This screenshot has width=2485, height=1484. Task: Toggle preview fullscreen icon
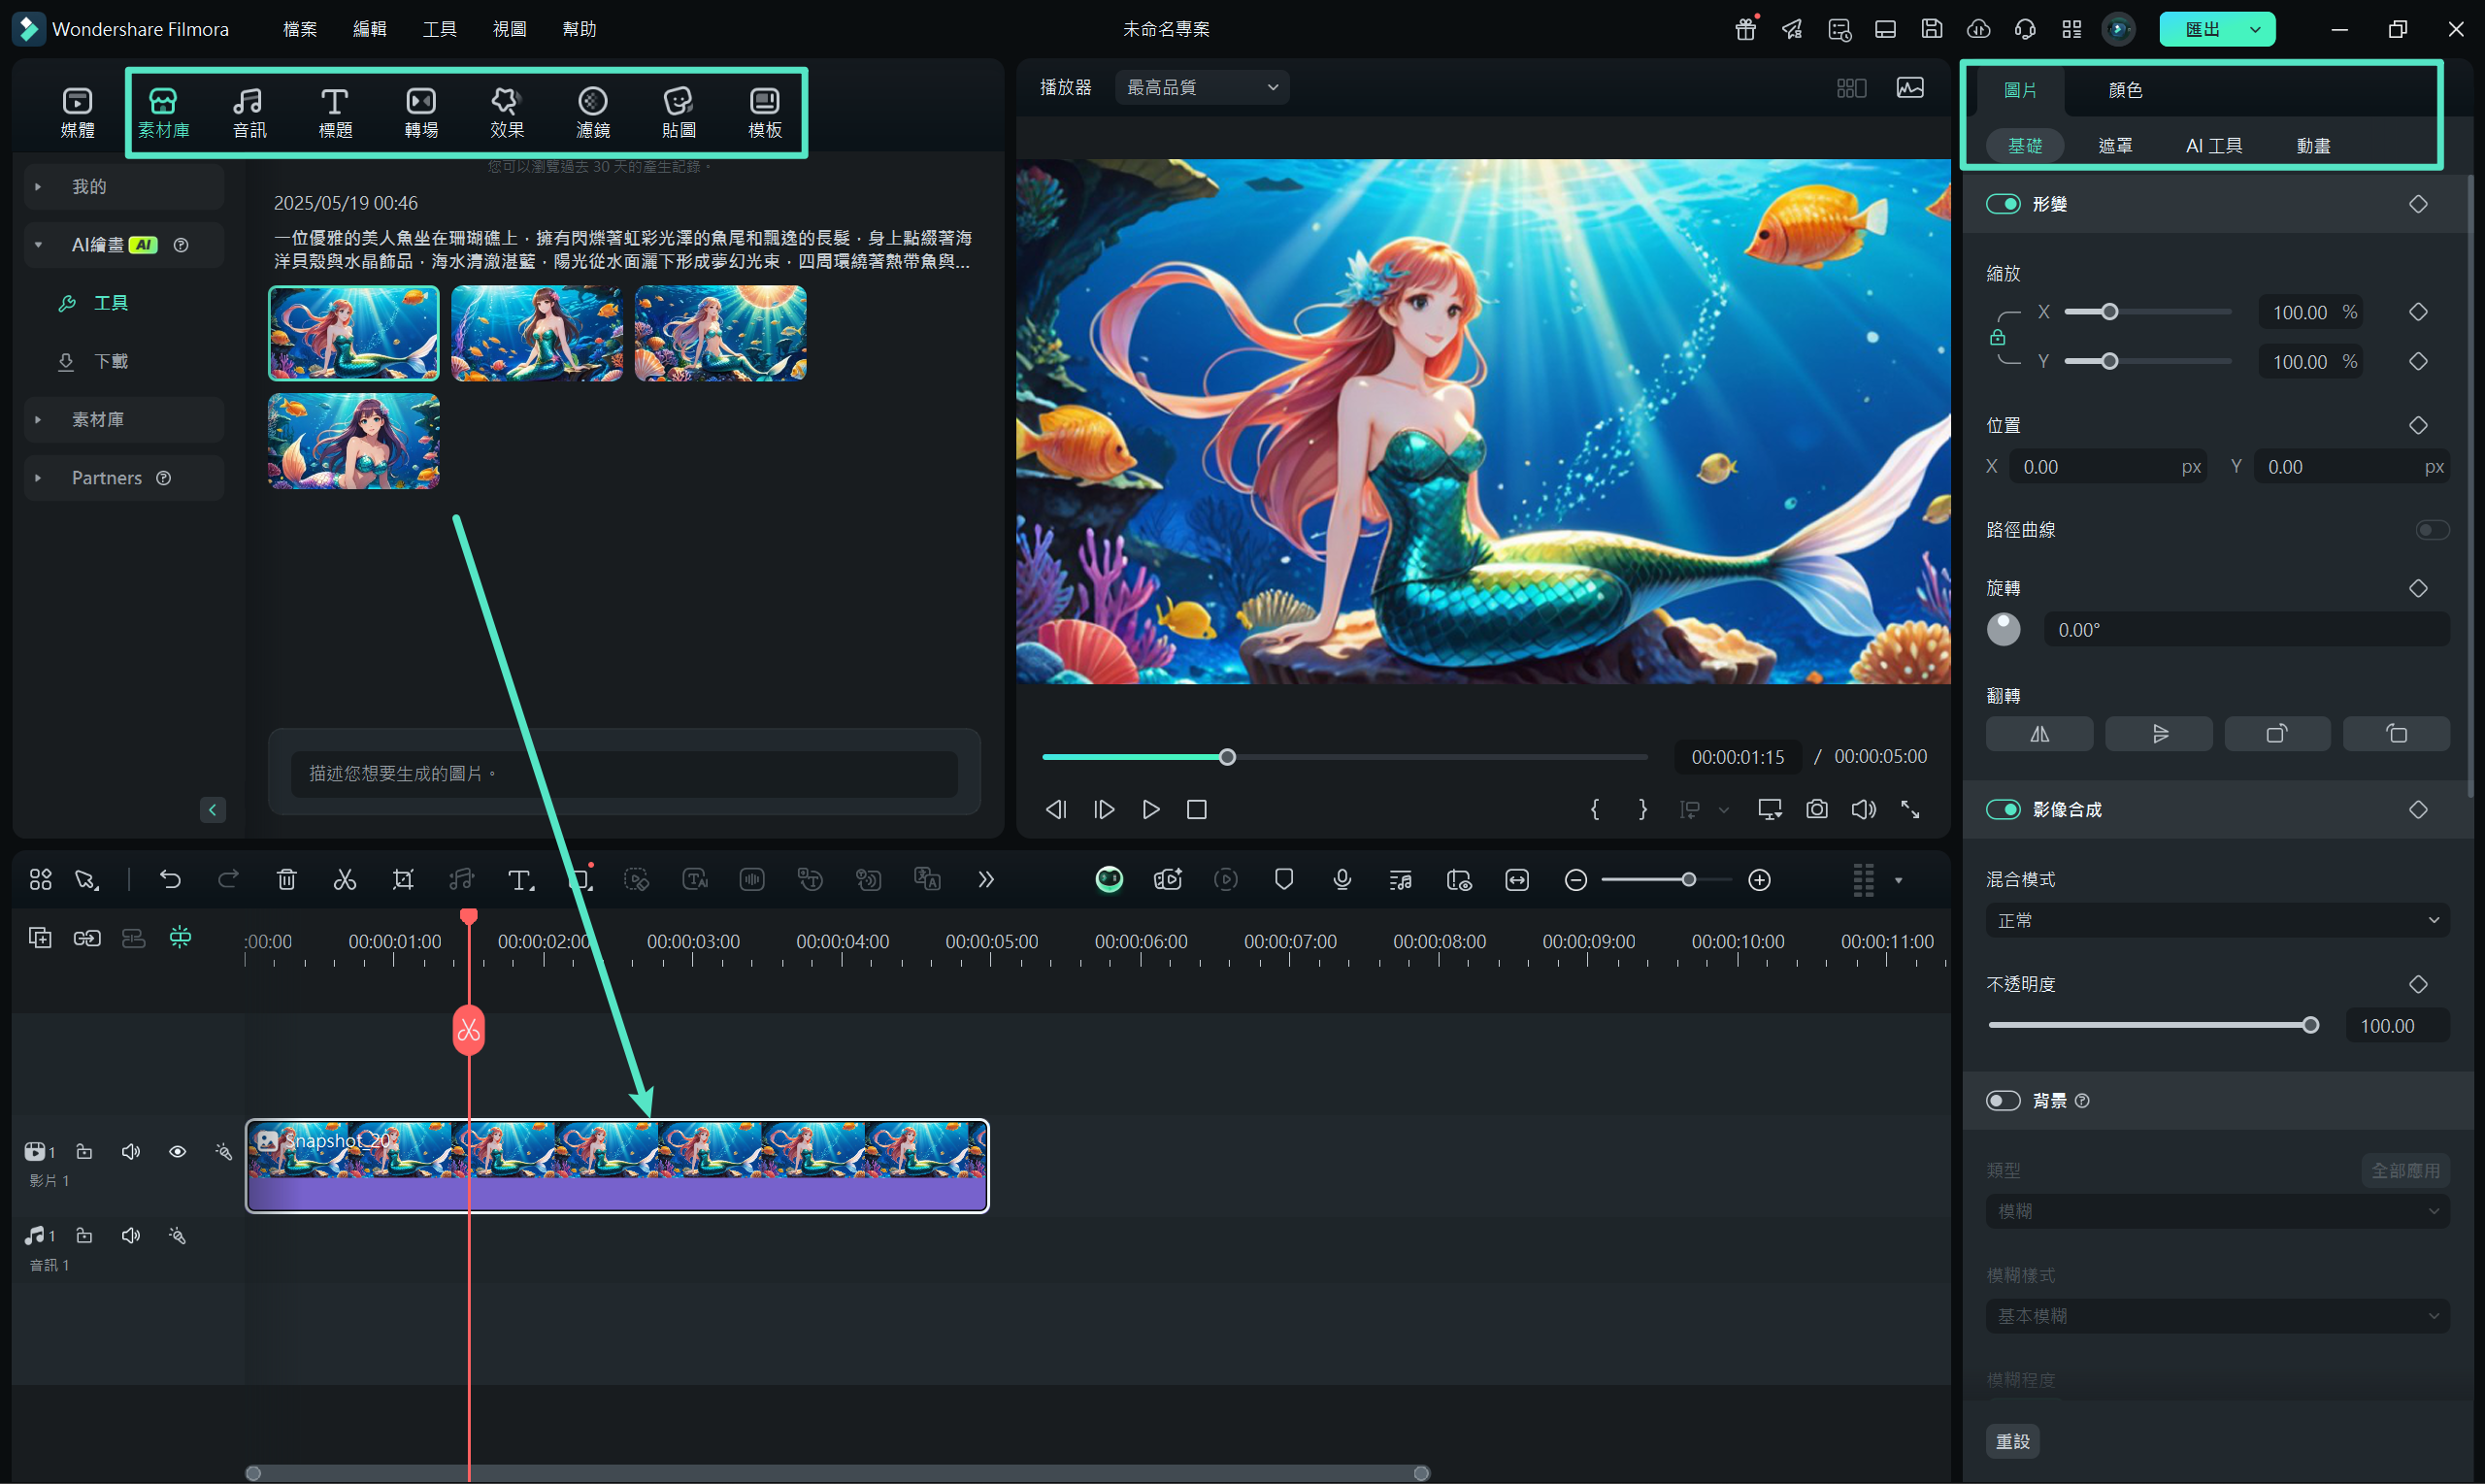point(1910,809)
